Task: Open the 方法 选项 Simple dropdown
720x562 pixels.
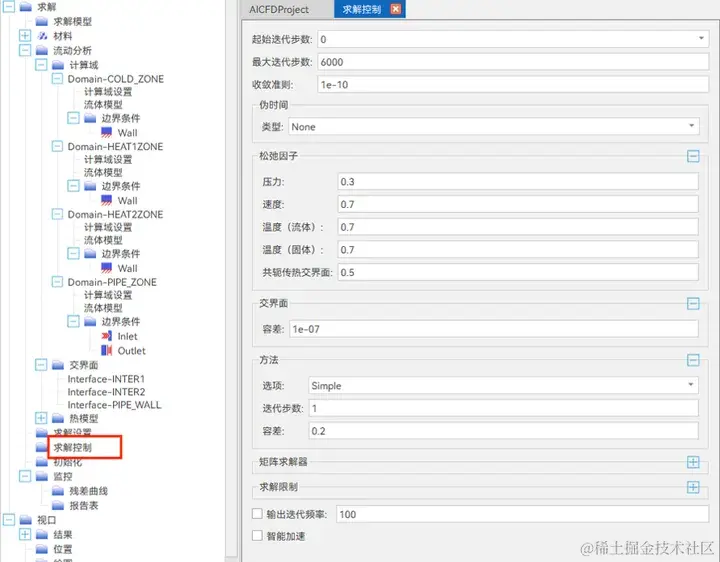Action: 503,385
